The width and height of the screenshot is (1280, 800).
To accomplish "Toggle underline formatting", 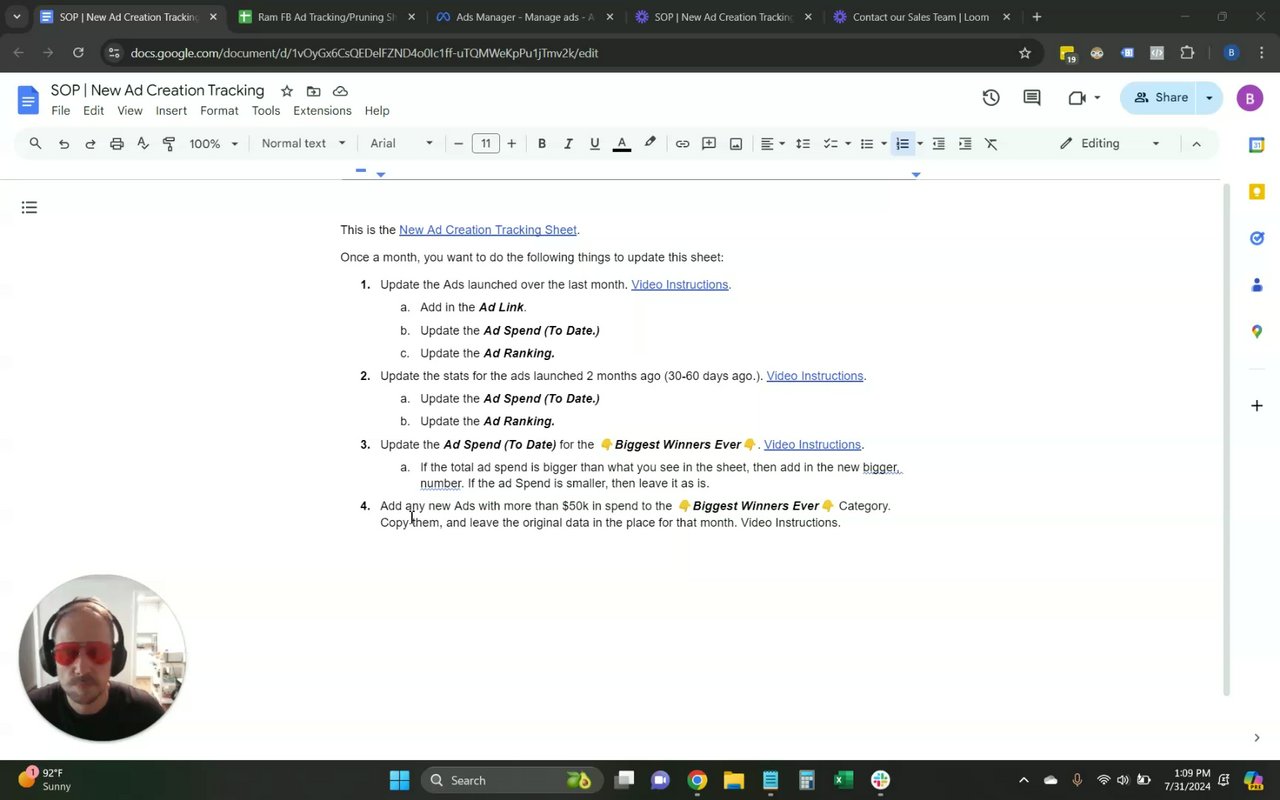I will [x=594, y=144].
